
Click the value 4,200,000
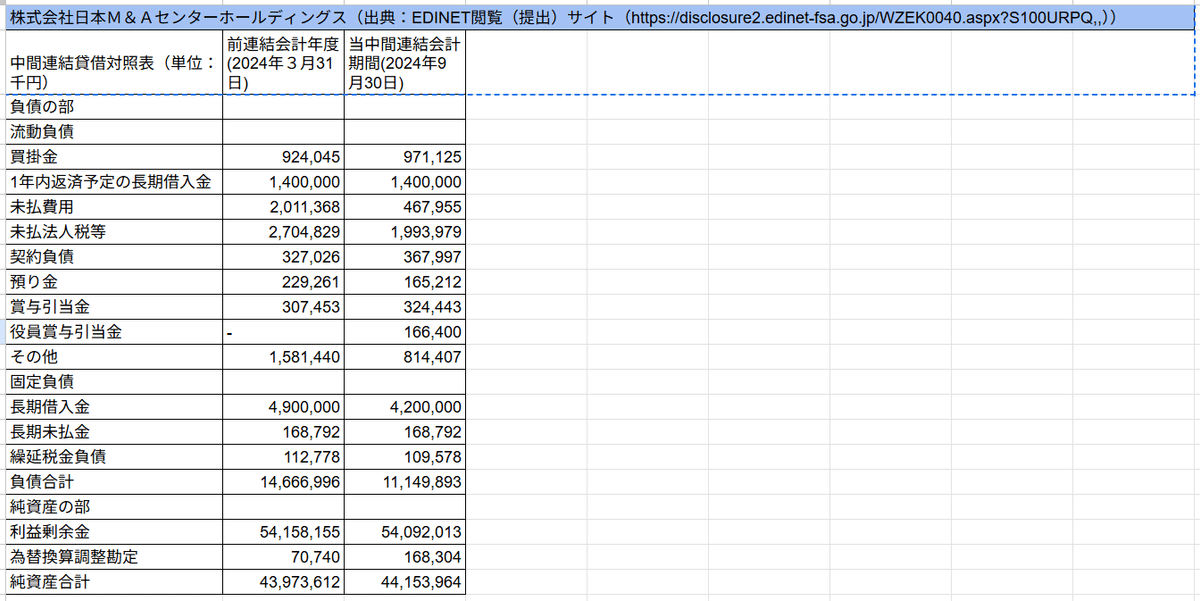point(405,407)
